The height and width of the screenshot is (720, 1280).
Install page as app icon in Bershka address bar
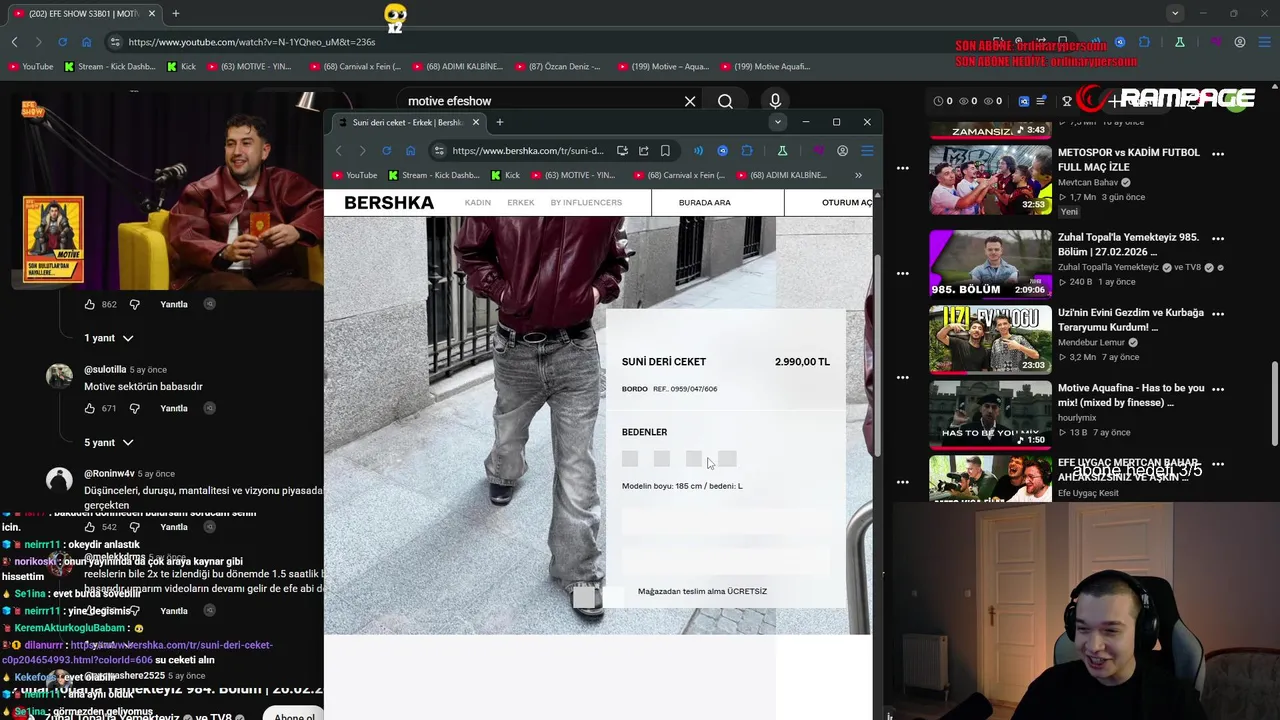pos(622,151)
